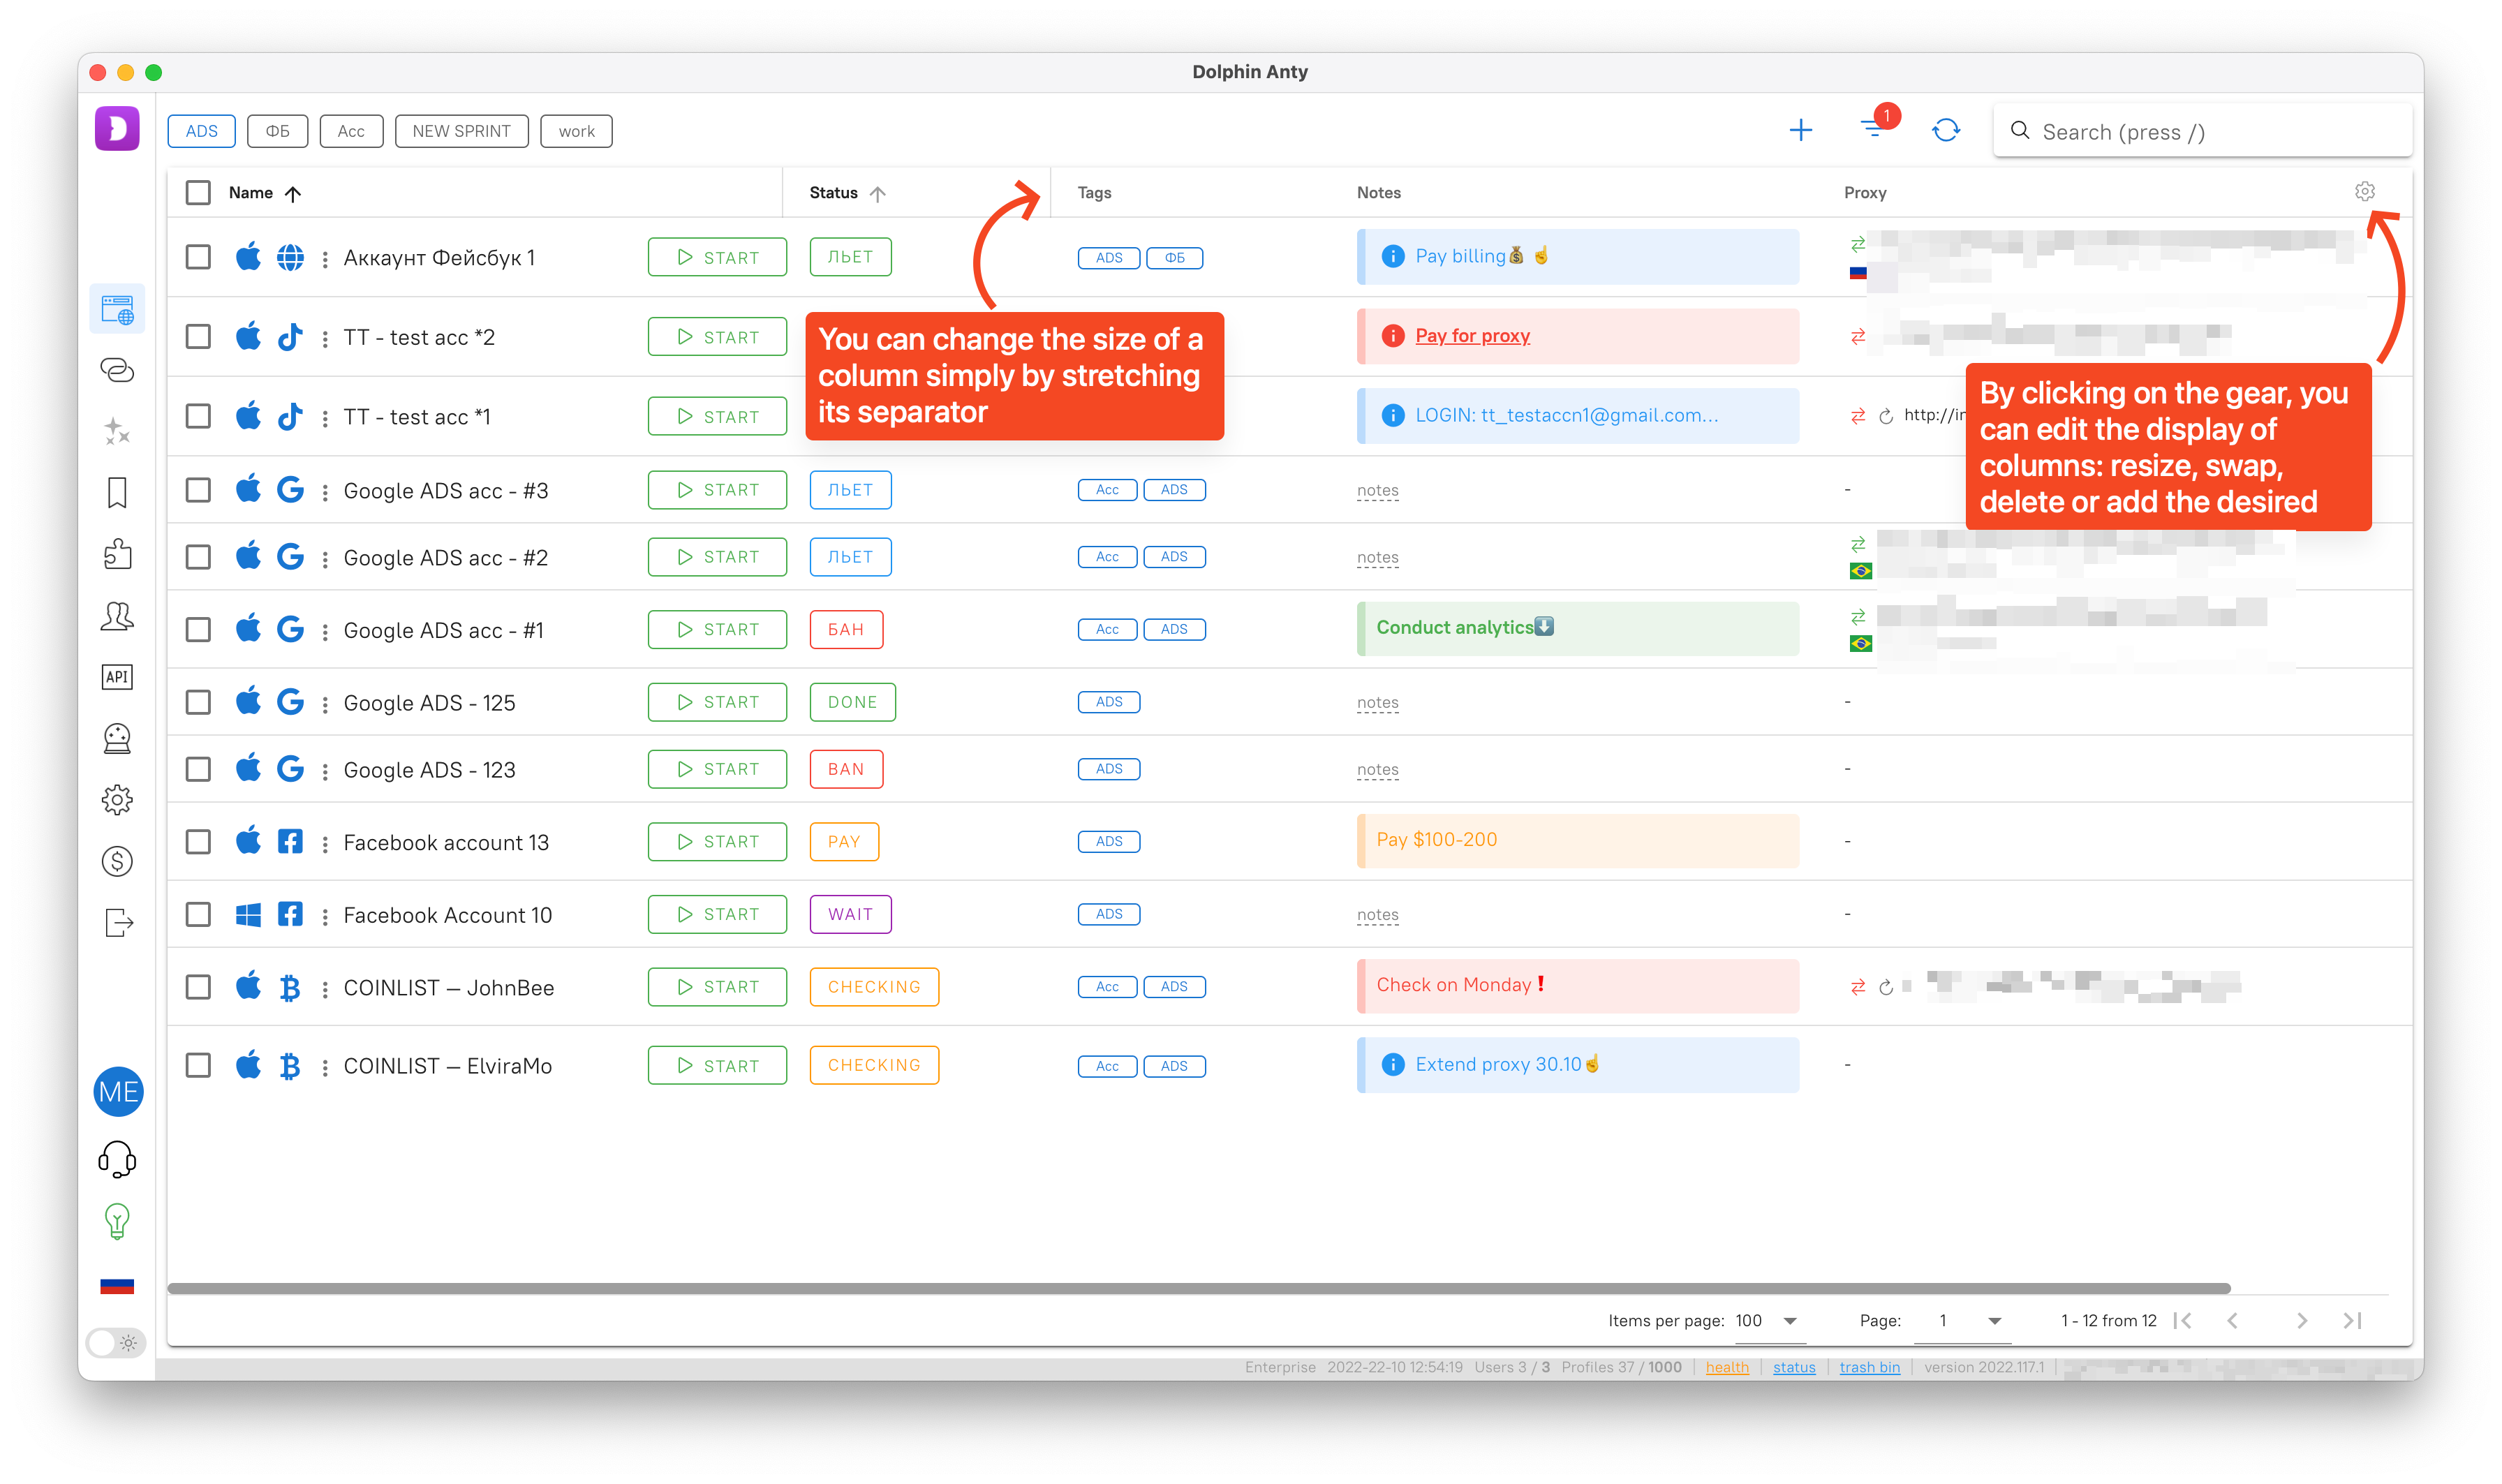The height and width of the screenshot is (1484, 2502).
Task: Go to next page arrow
Action: (2302, 1321)
